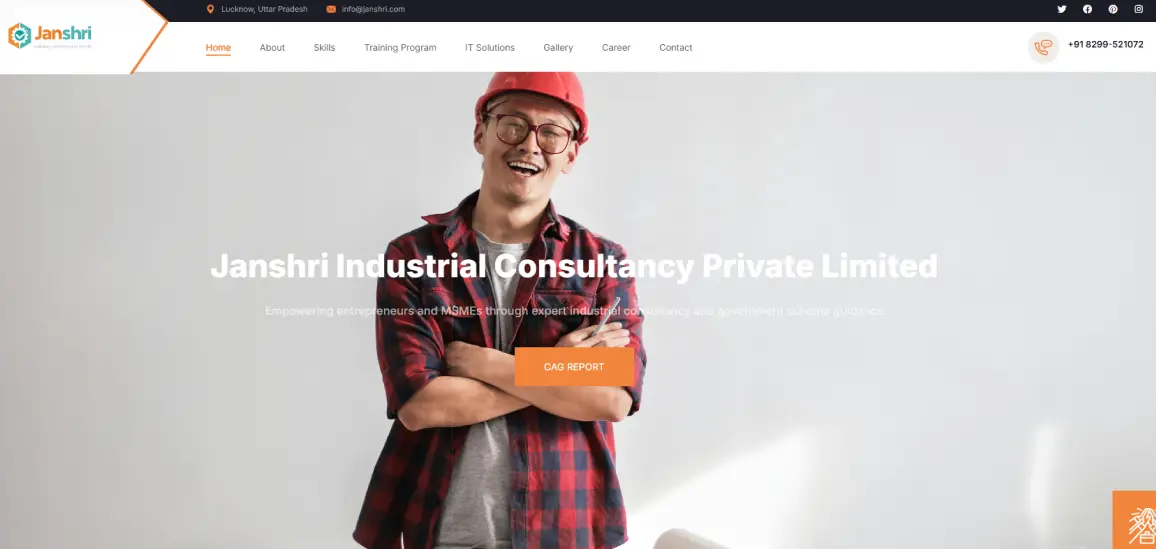Click the Janshri logo
Viewport: 1156px width, 549px height.
(x=49, y=35)
